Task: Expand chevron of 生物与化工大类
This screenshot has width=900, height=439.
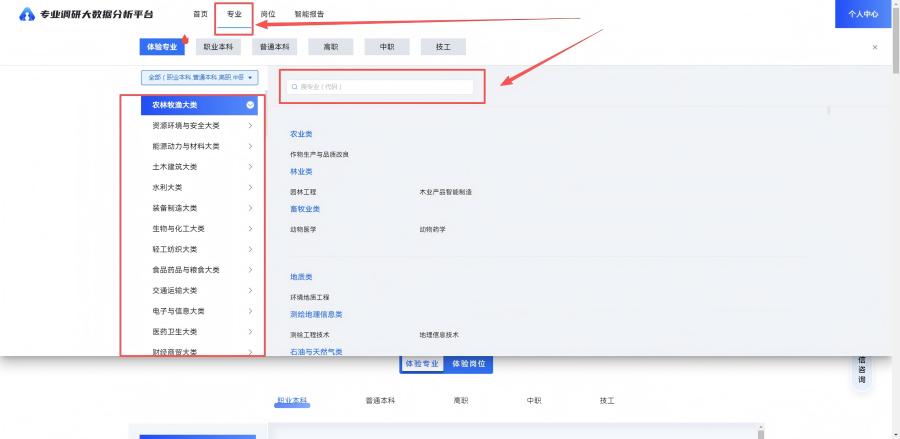Action: tap(250, 228)
